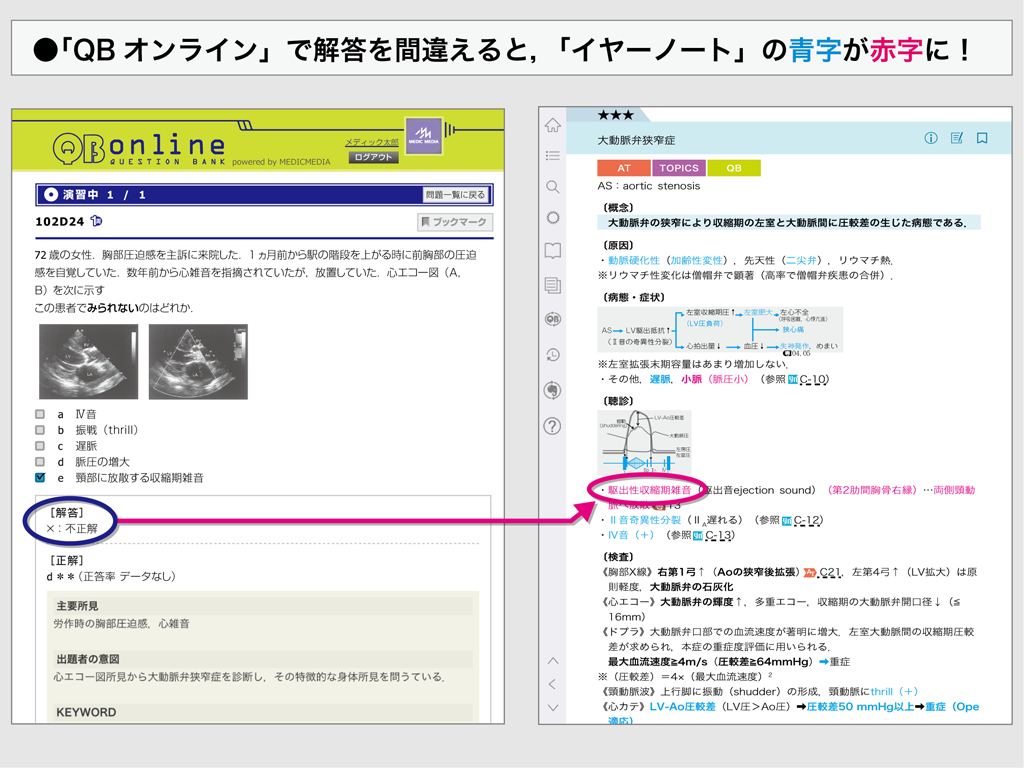Open settings via the gear icon
Screen dimensions: 1024x768
coord(552,217)
